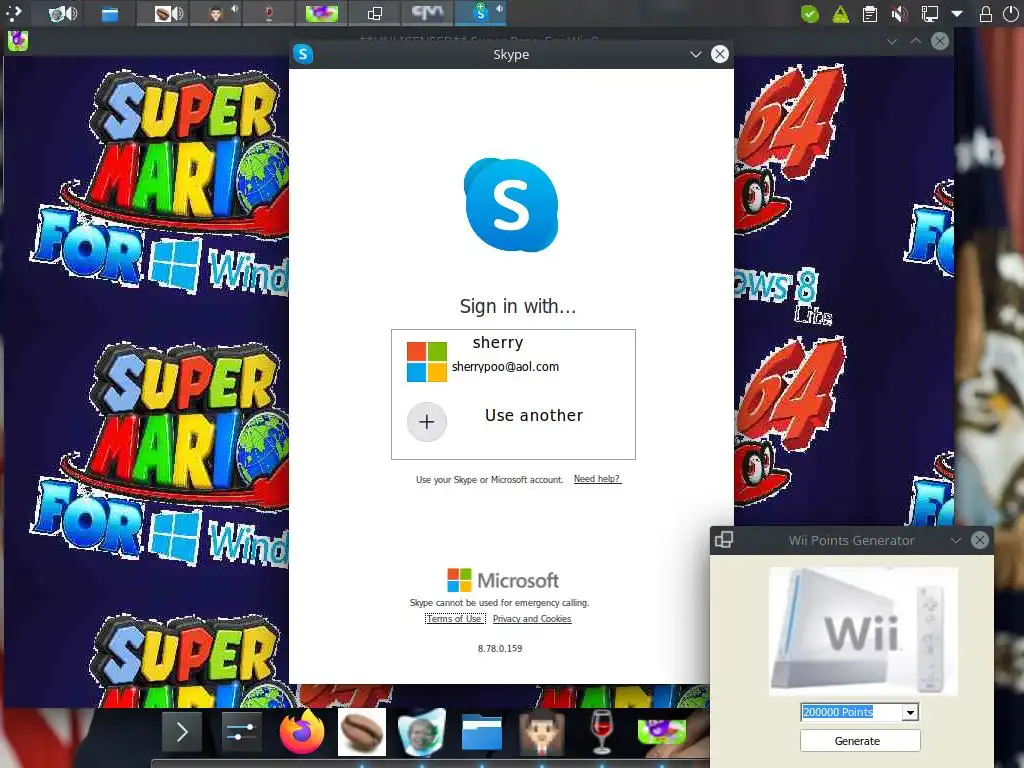The height and width of the screenshot is (768, 1024).
Task: Open the Need help? link
Action: pos(597,479)
